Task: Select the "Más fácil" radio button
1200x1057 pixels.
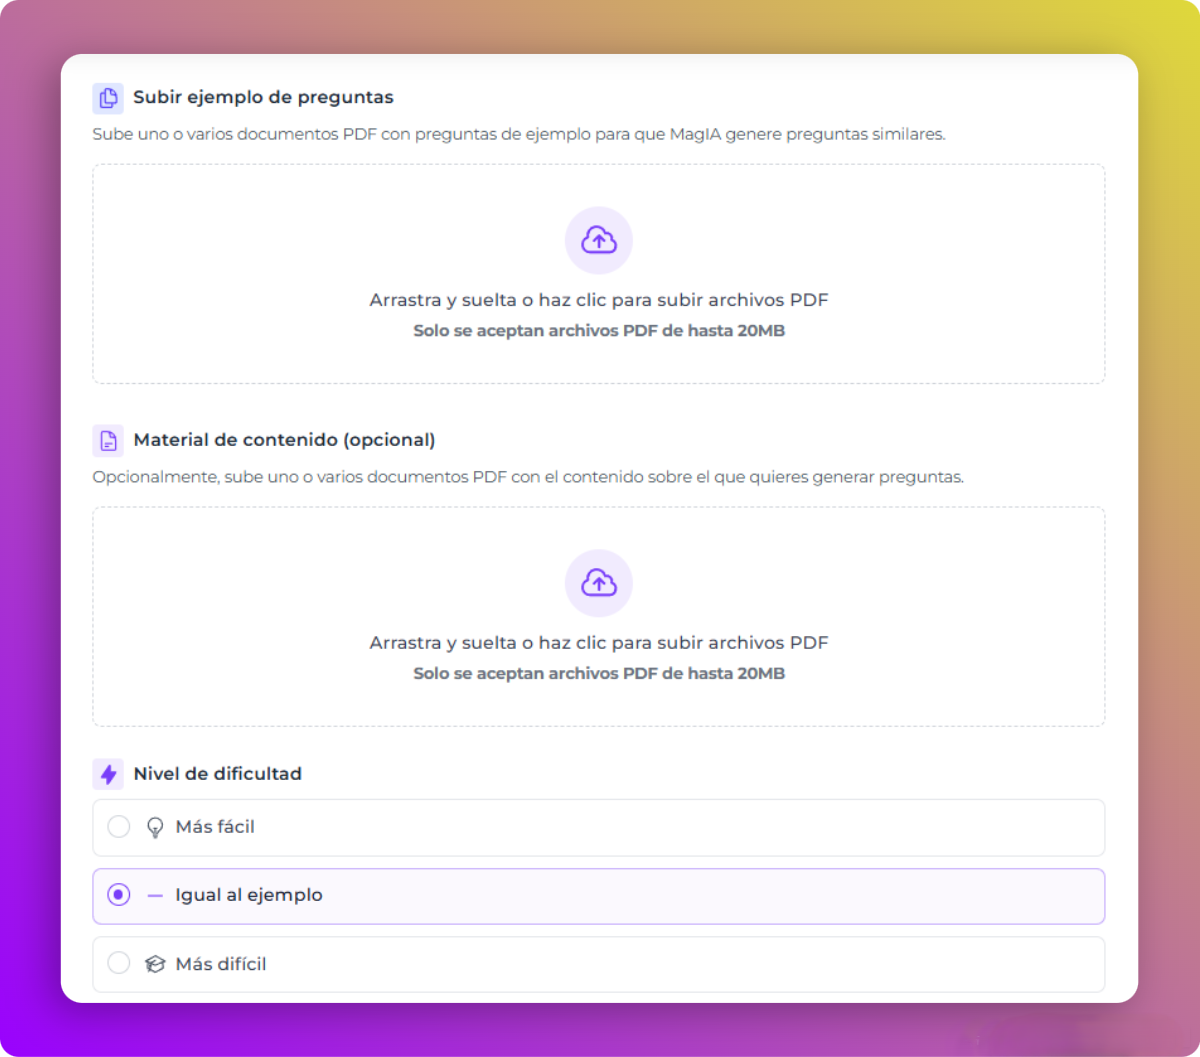Action: pyautogui.click(x=119, y=827)
